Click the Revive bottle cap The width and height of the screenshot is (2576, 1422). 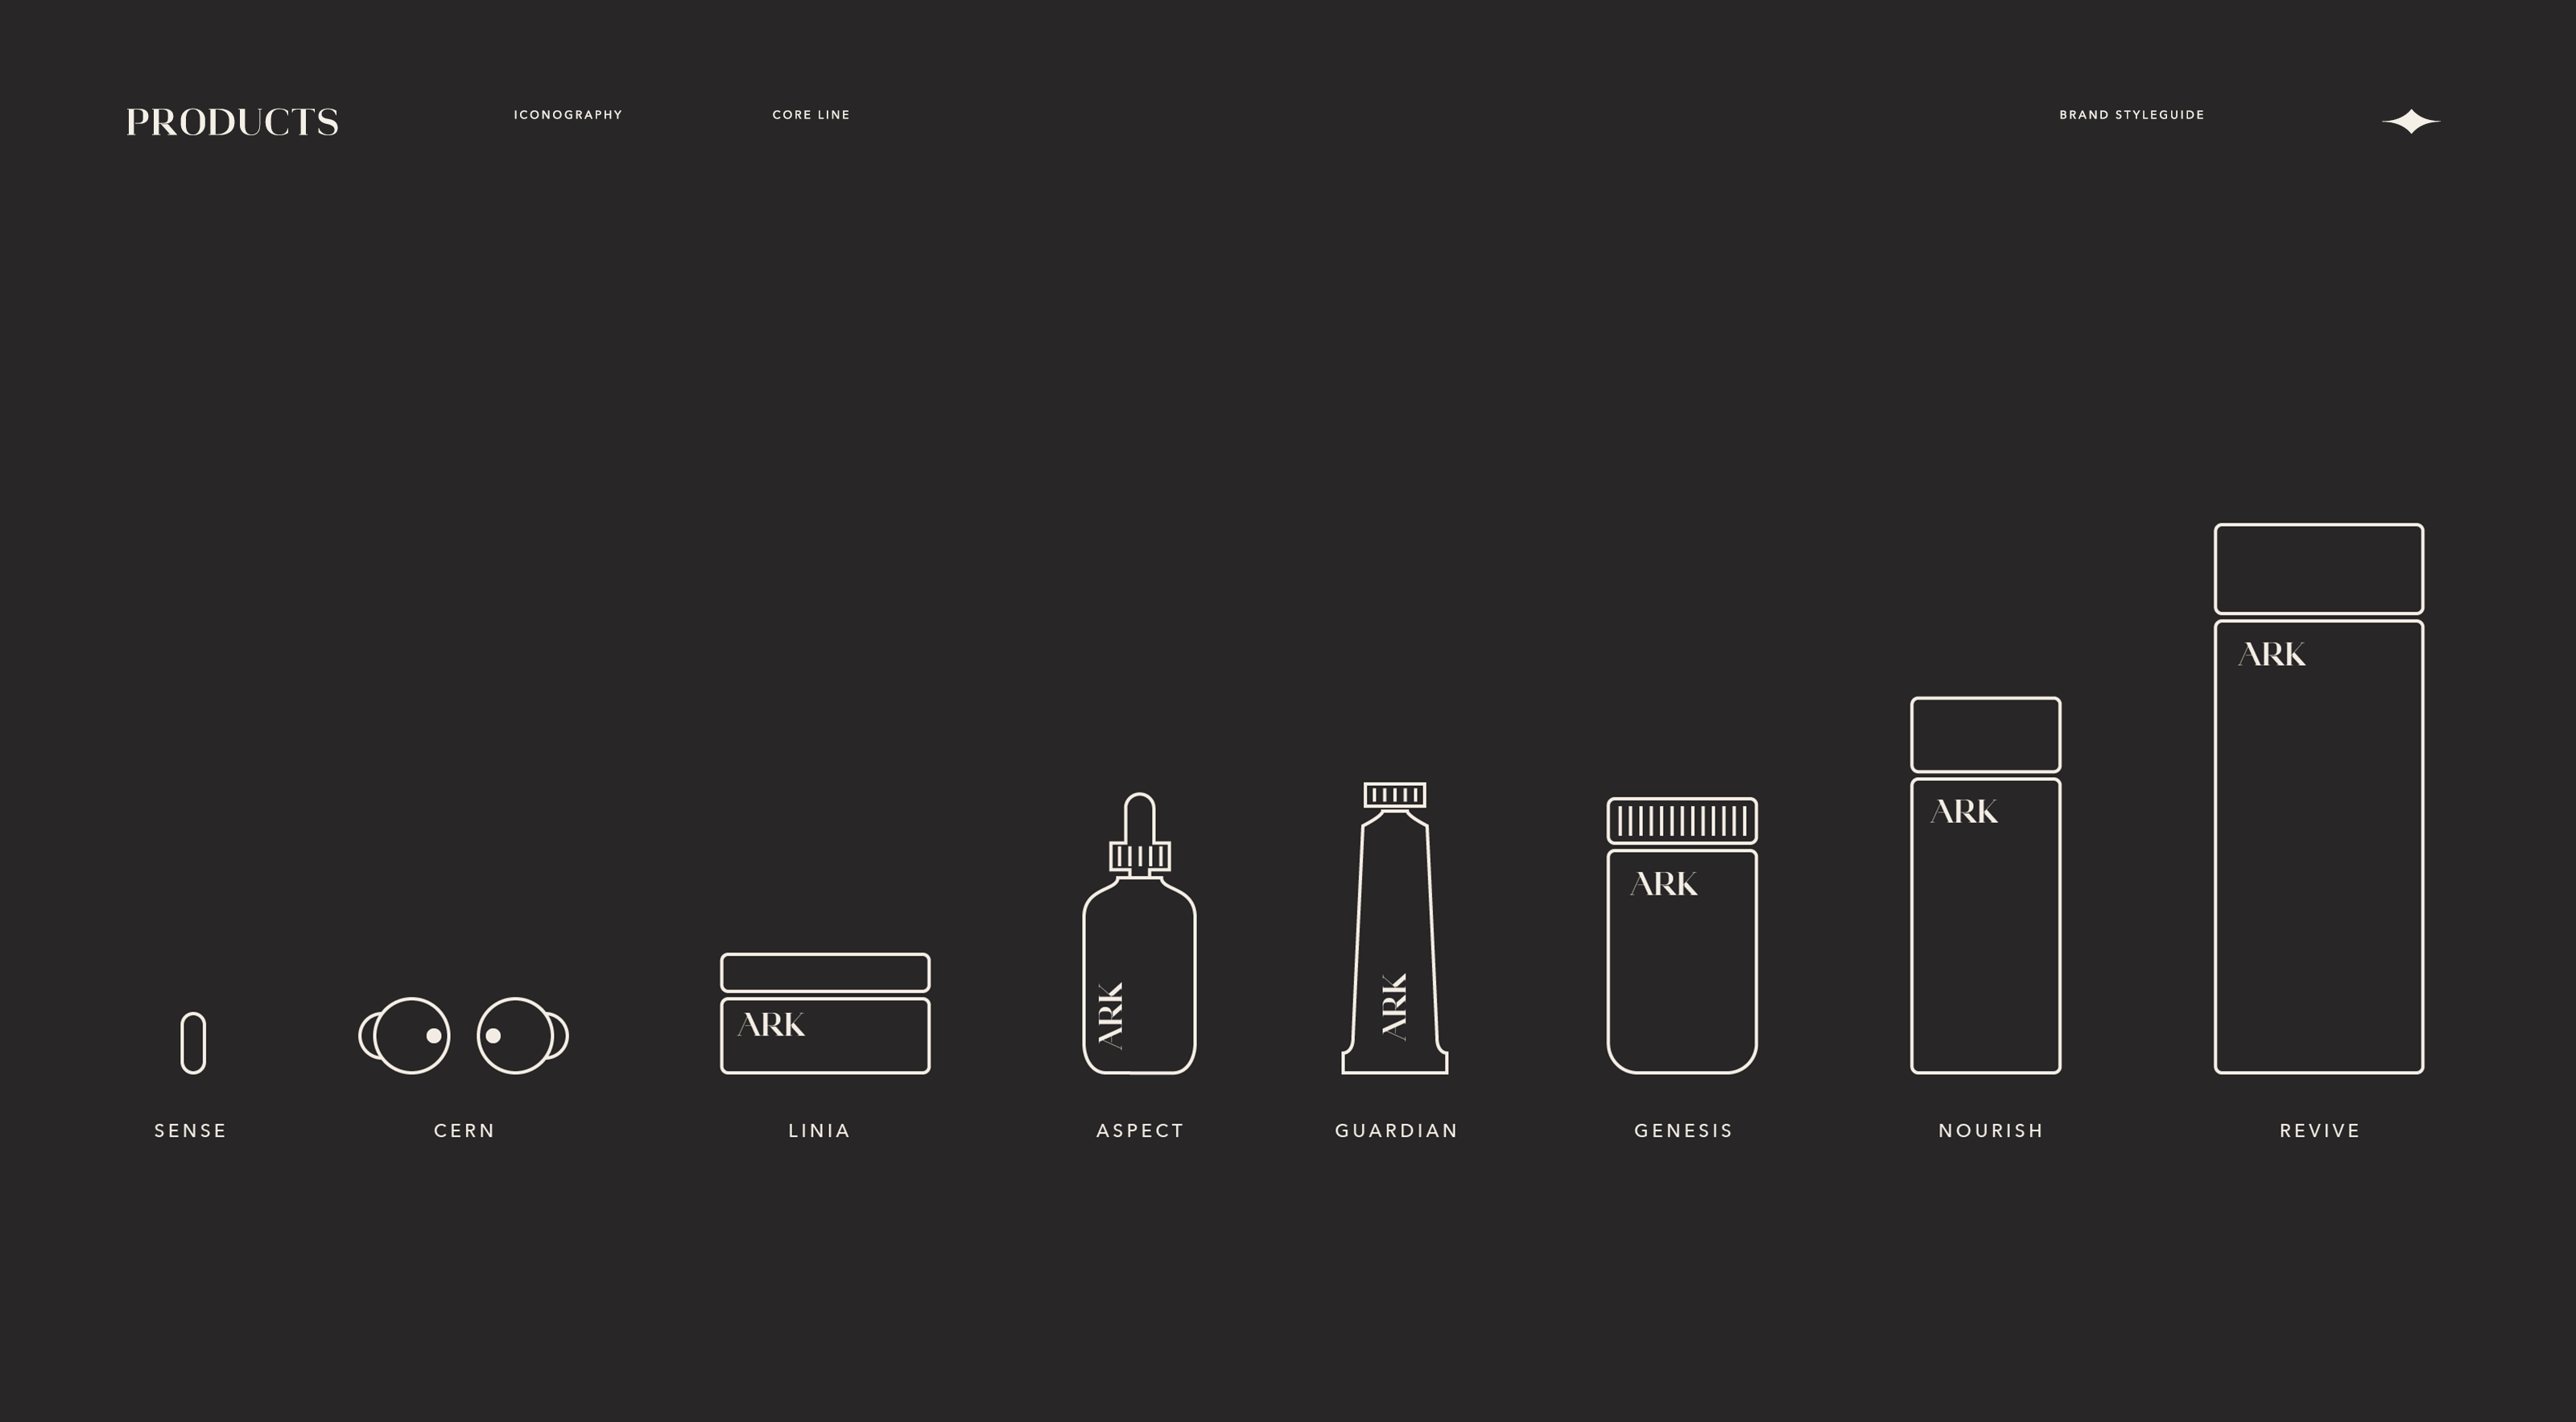pos(2318,568)
